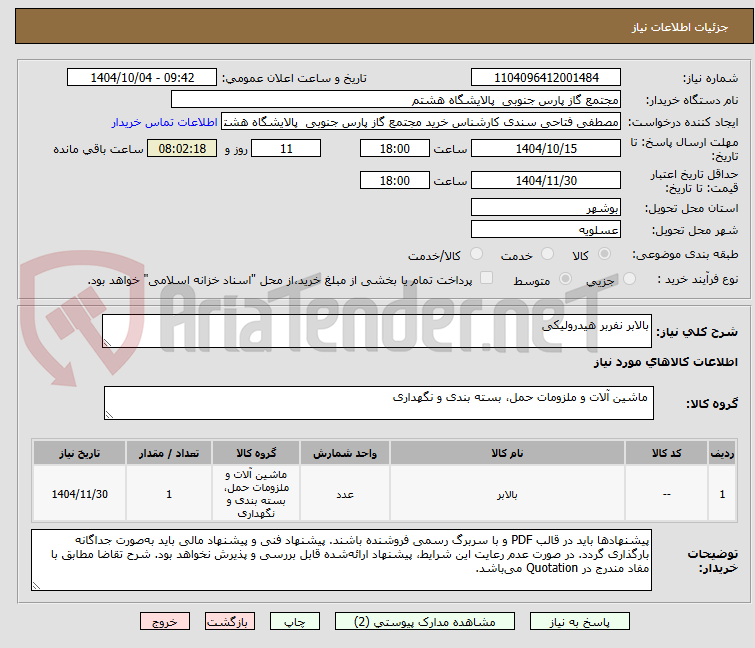Screen dimensions: 755x648
Task: Open اطلاعات تماس خریدار link
Action: click(165, 122)
